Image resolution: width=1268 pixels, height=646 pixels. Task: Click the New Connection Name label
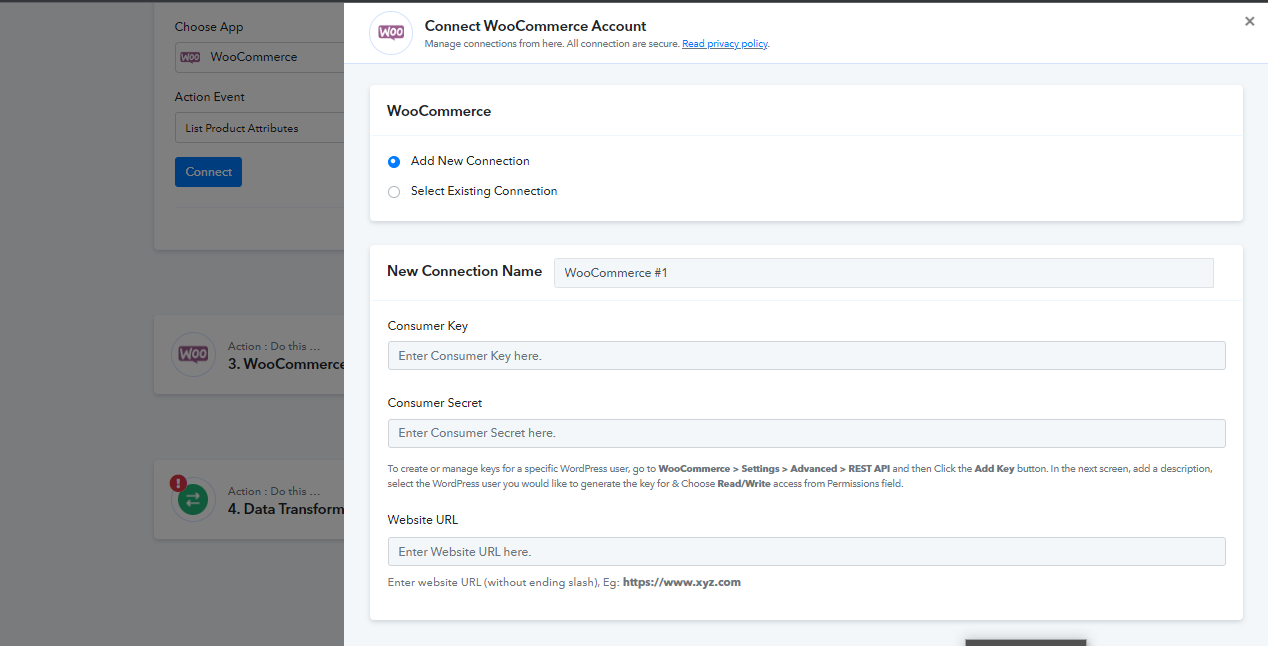[464, 271]
